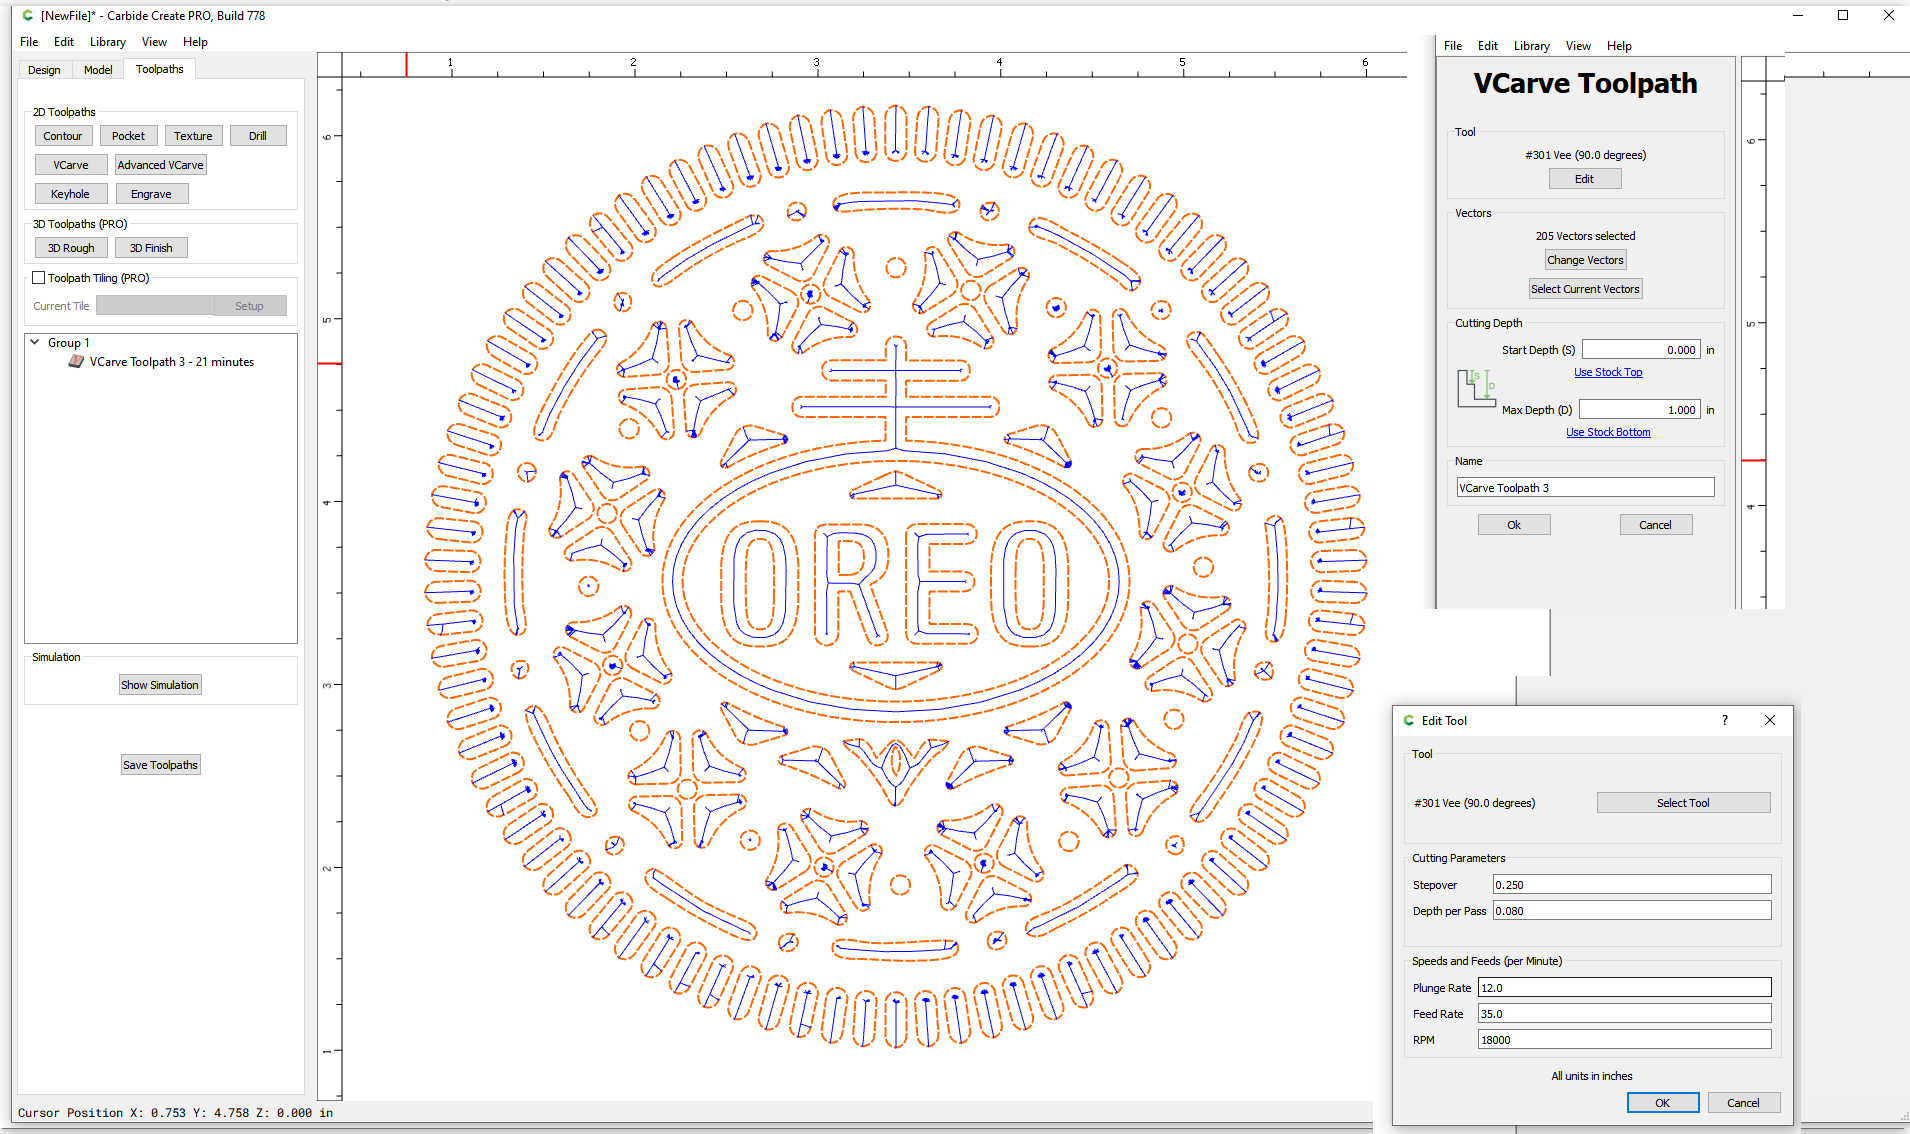The width and height of the screenshot is (1910, 1134).
Task: Click the Use Stock Top link
Action: (1608, 372)
